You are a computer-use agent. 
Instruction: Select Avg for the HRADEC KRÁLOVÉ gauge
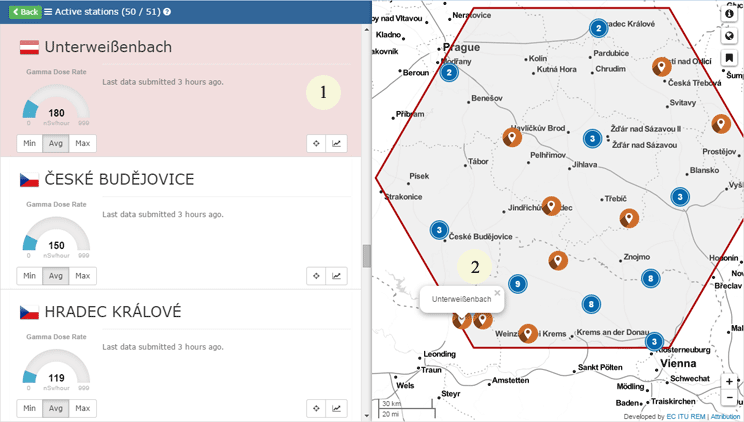click(x=56, y=408)
